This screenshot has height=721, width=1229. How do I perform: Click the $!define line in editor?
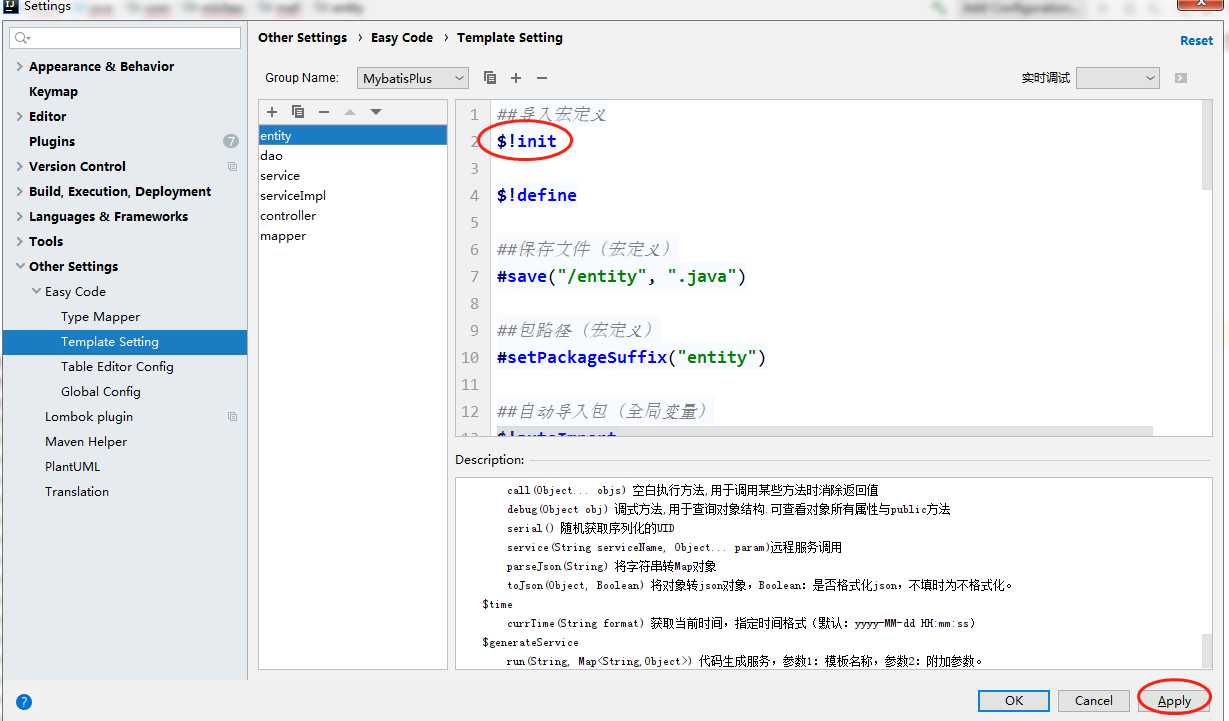tap(537, 195)
